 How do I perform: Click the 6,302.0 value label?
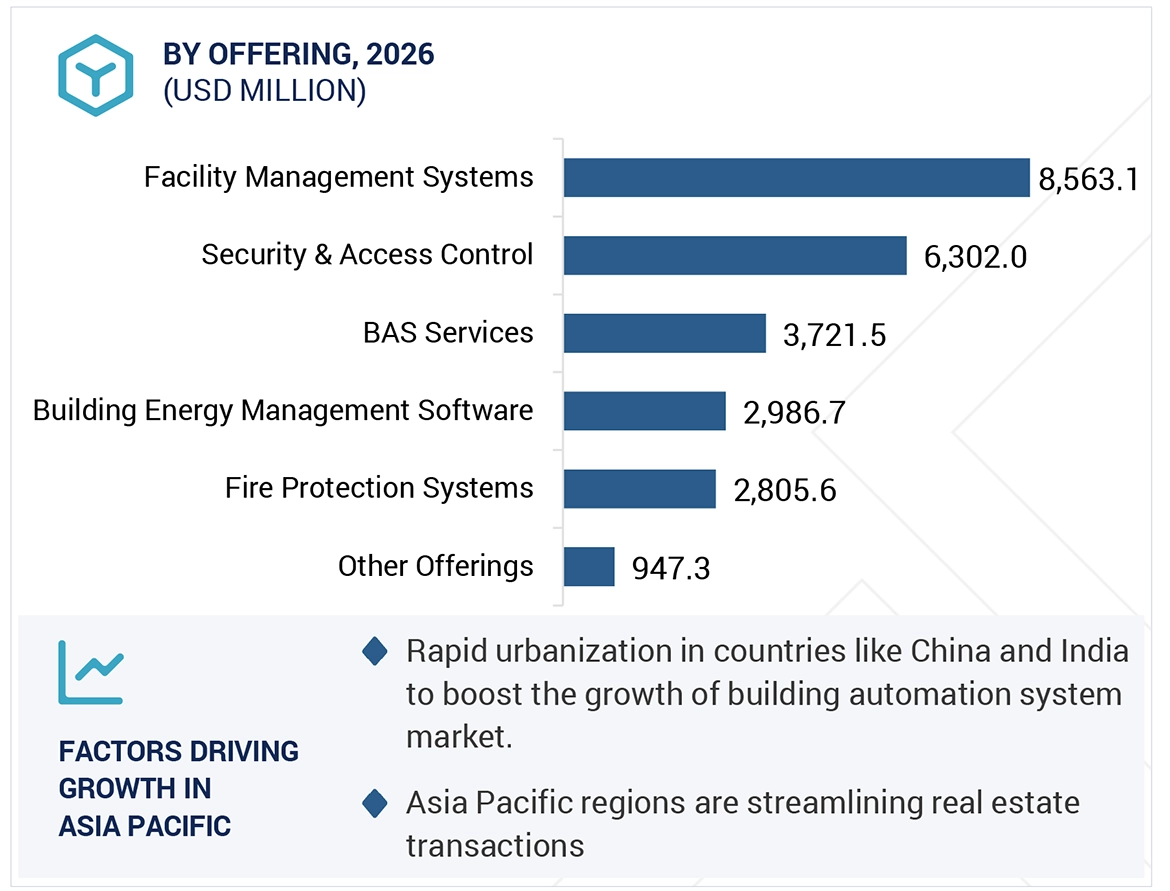(975, 257)
